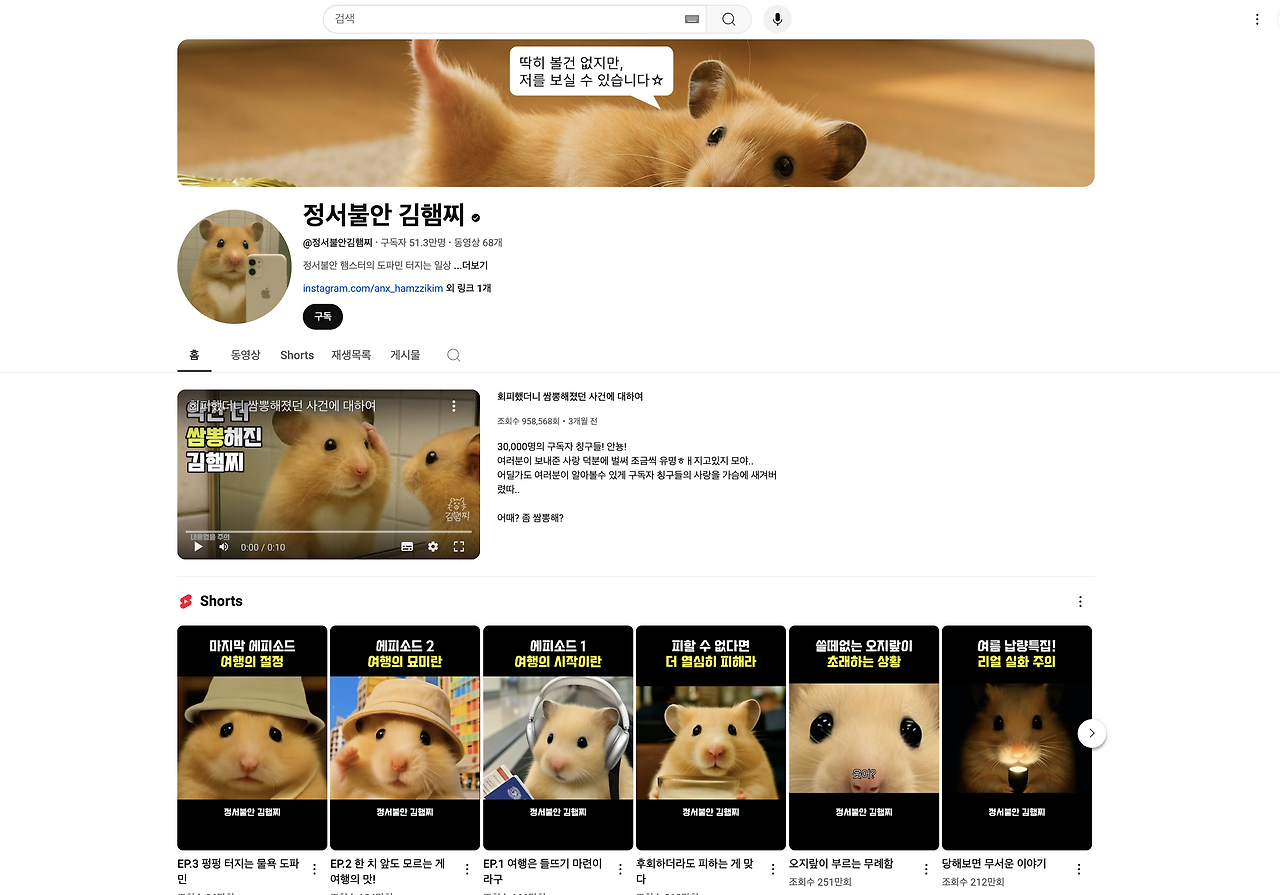1280x895 pixels.
Task: Start a voice search with the microphone icon
Action: coord(777,18)
